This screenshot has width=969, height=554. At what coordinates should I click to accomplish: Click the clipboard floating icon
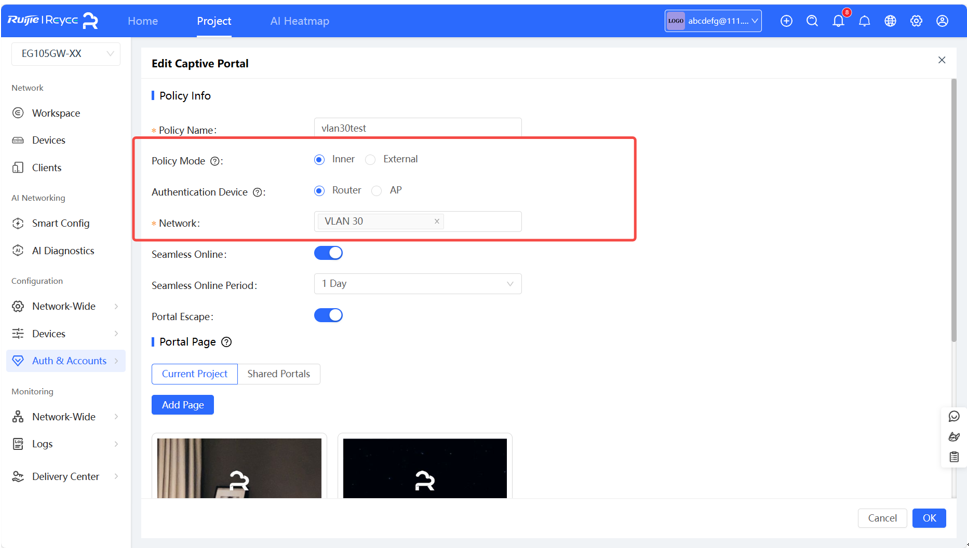pyautogui.click(x=954, y=457)
